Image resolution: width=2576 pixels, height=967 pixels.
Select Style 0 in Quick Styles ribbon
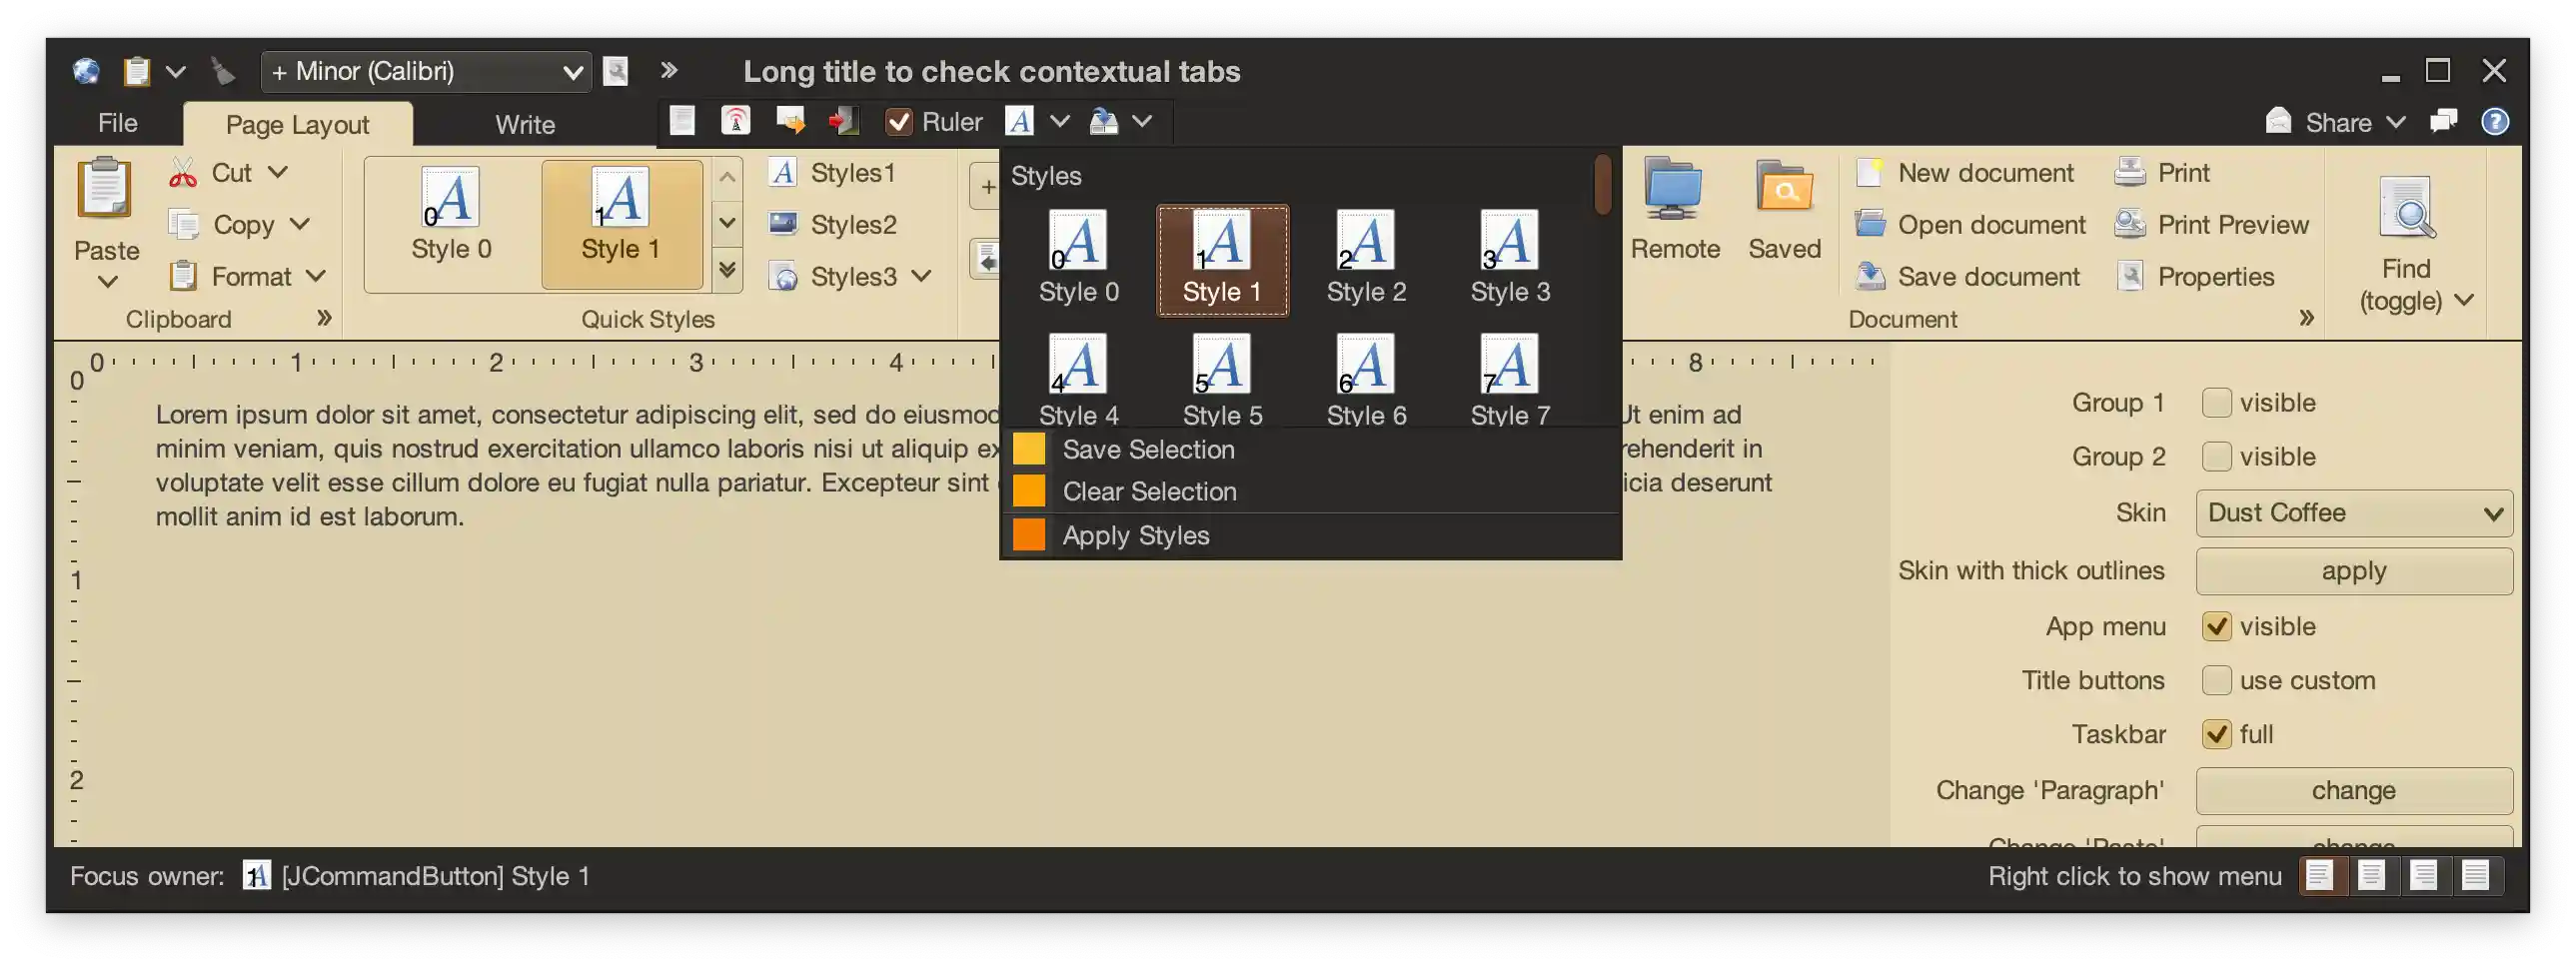[451, 224]
